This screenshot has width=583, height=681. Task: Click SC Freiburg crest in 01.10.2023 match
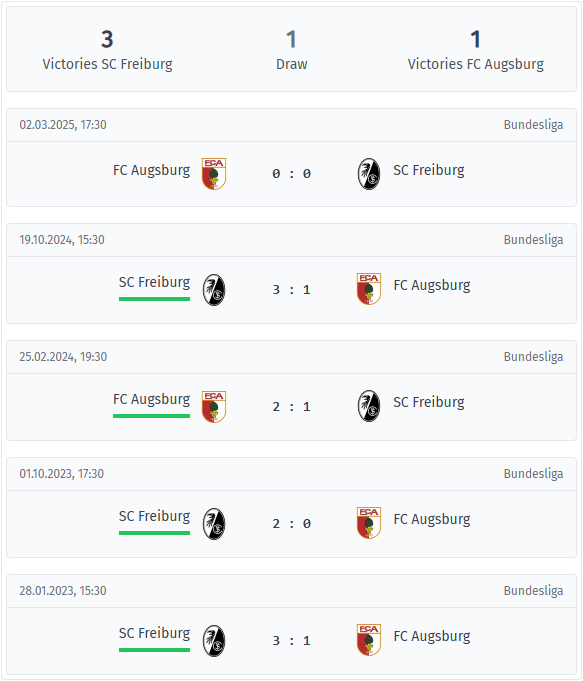point(214,524)
